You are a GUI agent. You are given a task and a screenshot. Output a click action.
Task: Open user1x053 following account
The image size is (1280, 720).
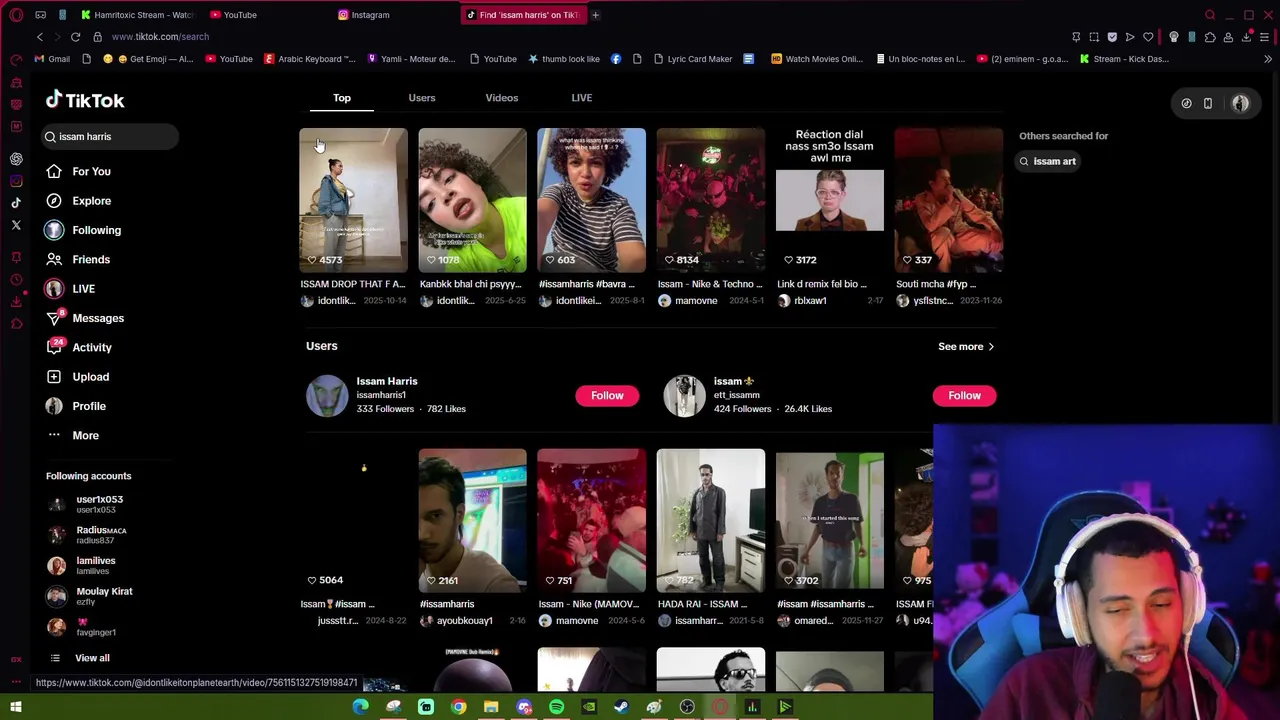(85, 504)
